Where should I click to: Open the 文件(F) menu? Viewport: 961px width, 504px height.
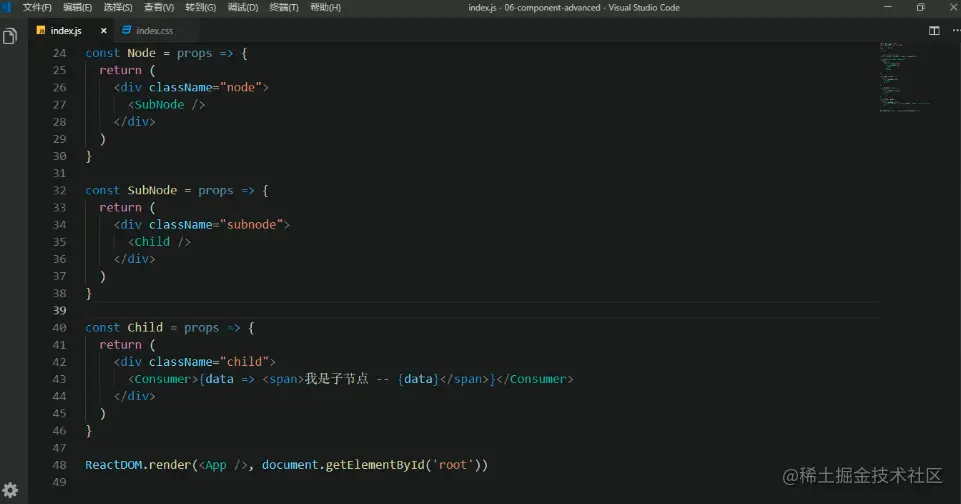(x=37, y=7)
